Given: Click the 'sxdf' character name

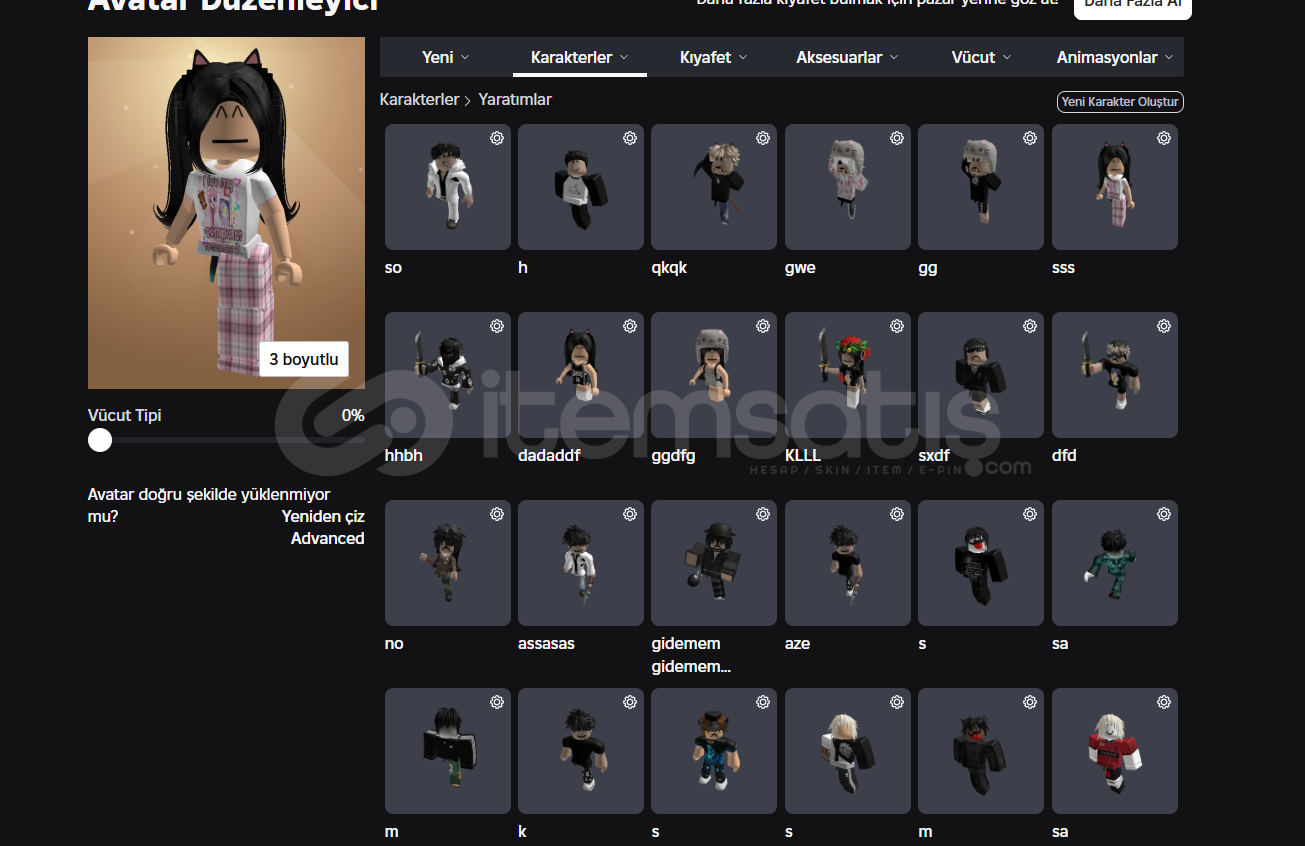Looking at the screenshot, I should 935,456.
